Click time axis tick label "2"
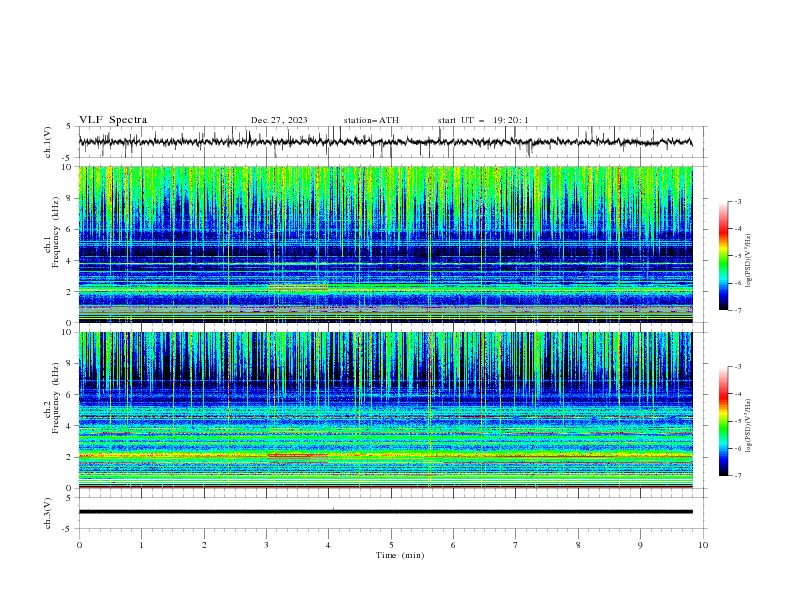This screenshot has width=792, height=612. point(204,545)
